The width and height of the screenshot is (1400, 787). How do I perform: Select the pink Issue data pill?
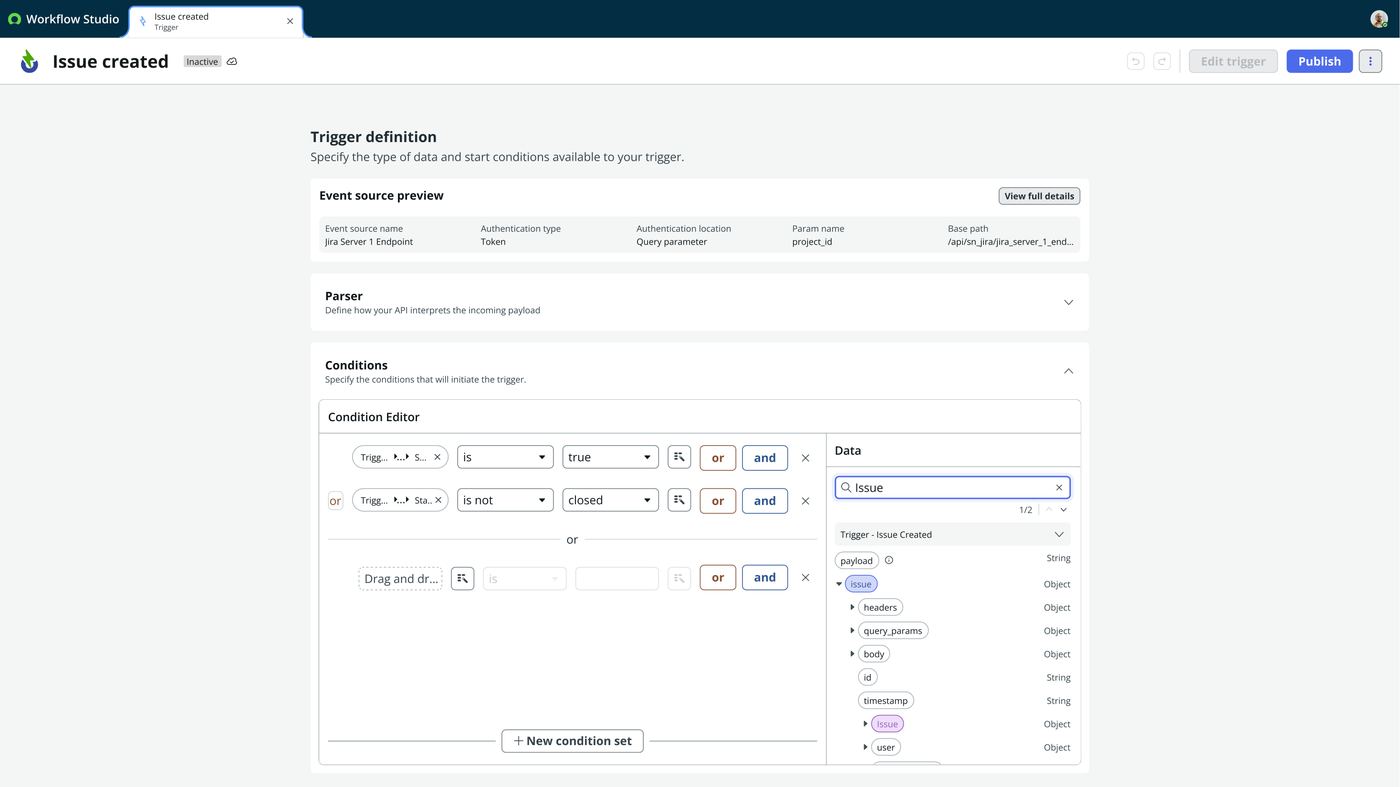click(x=887, y=724)
